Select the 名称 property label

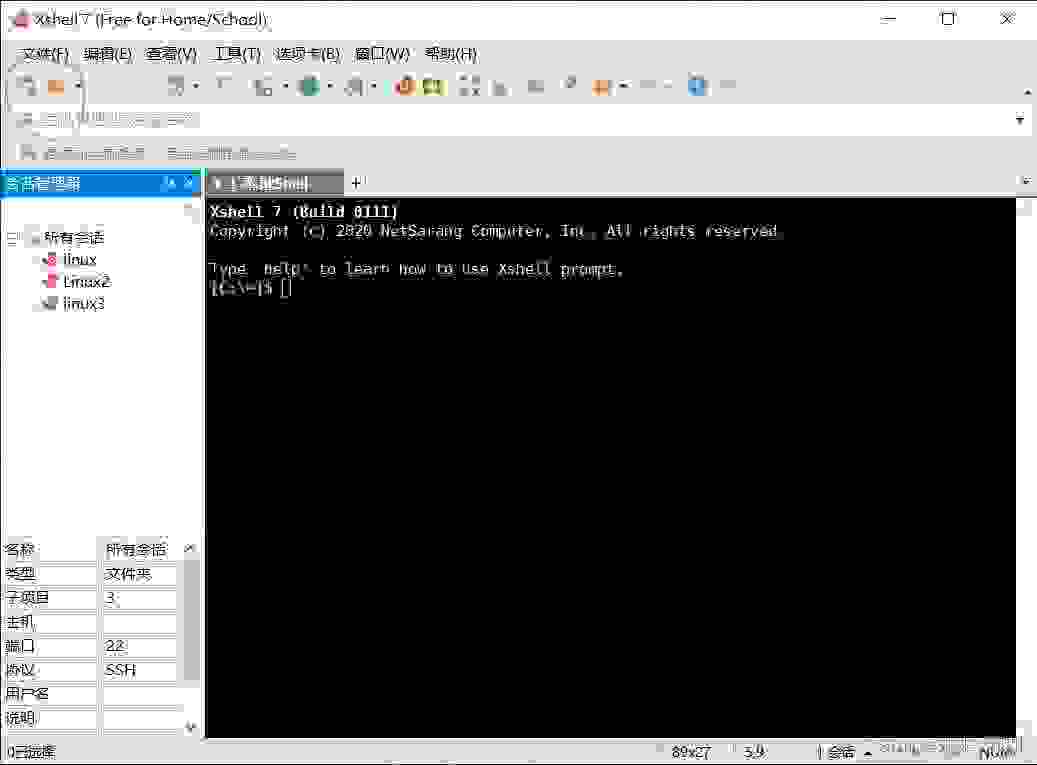[20, 550]
